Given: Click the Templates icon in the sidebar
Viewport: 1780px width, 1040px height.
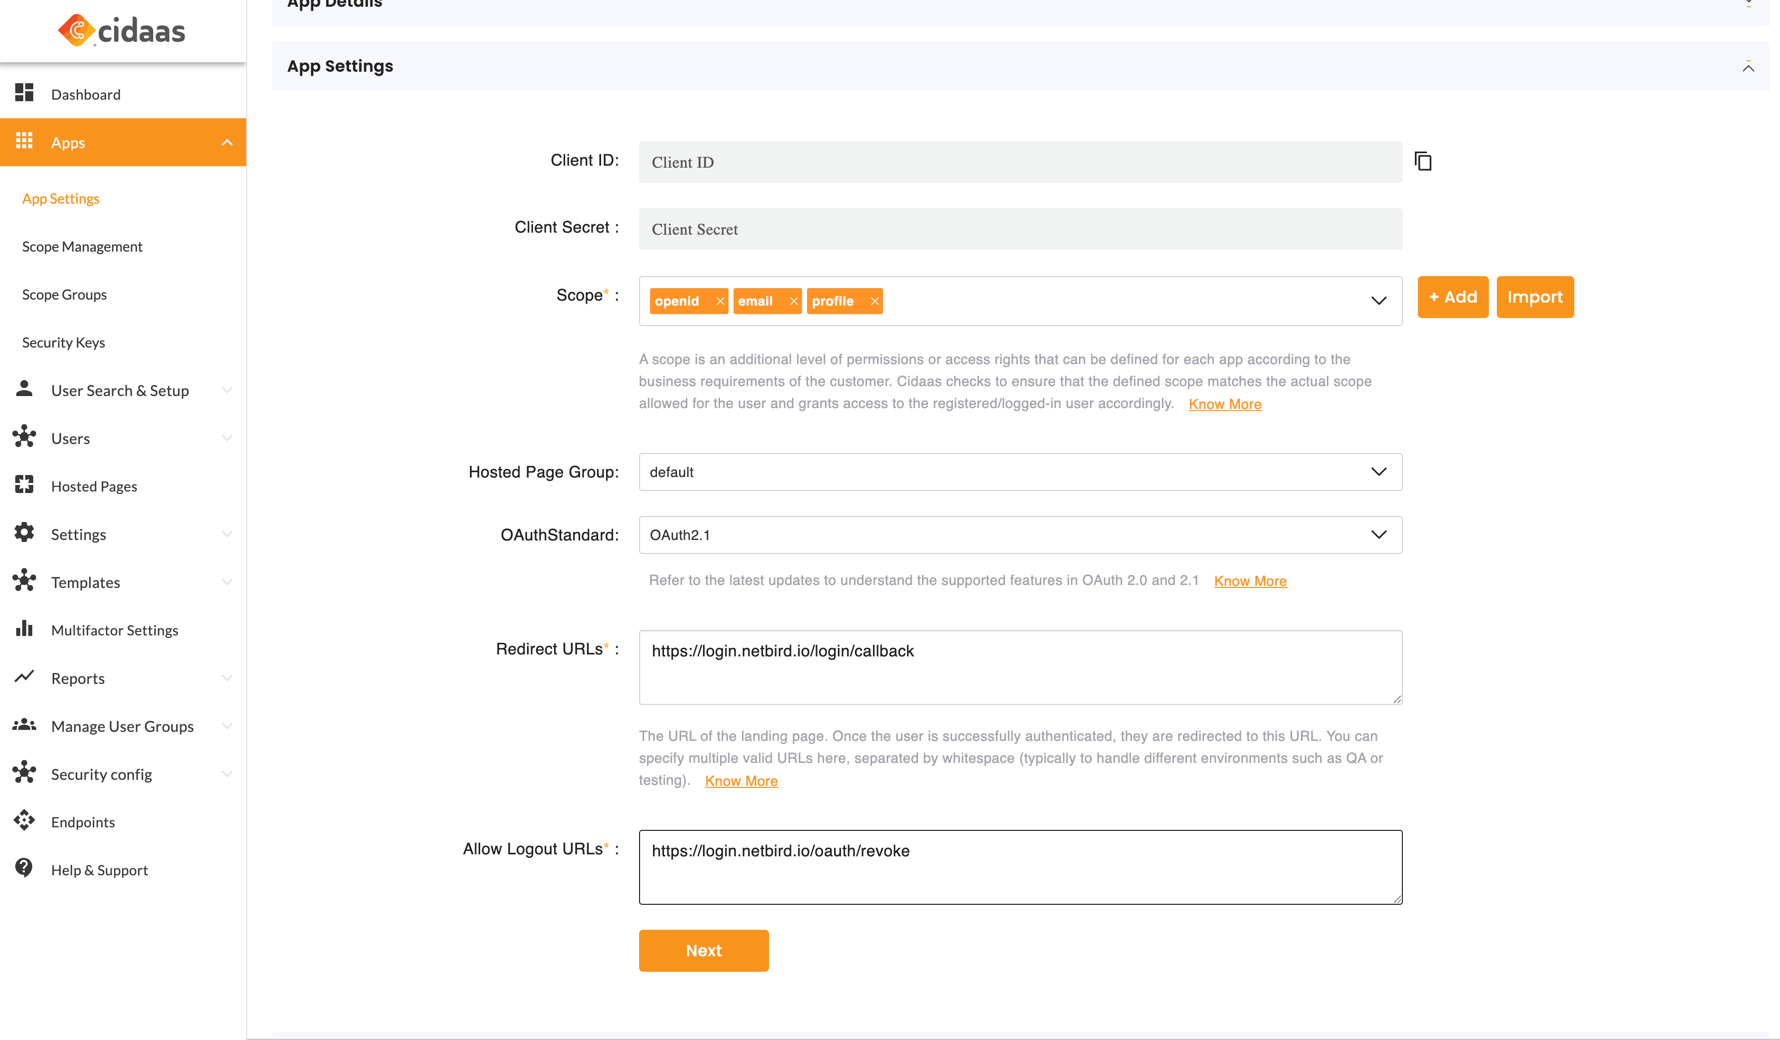Looking at the screenshot, I should (25, 582).
